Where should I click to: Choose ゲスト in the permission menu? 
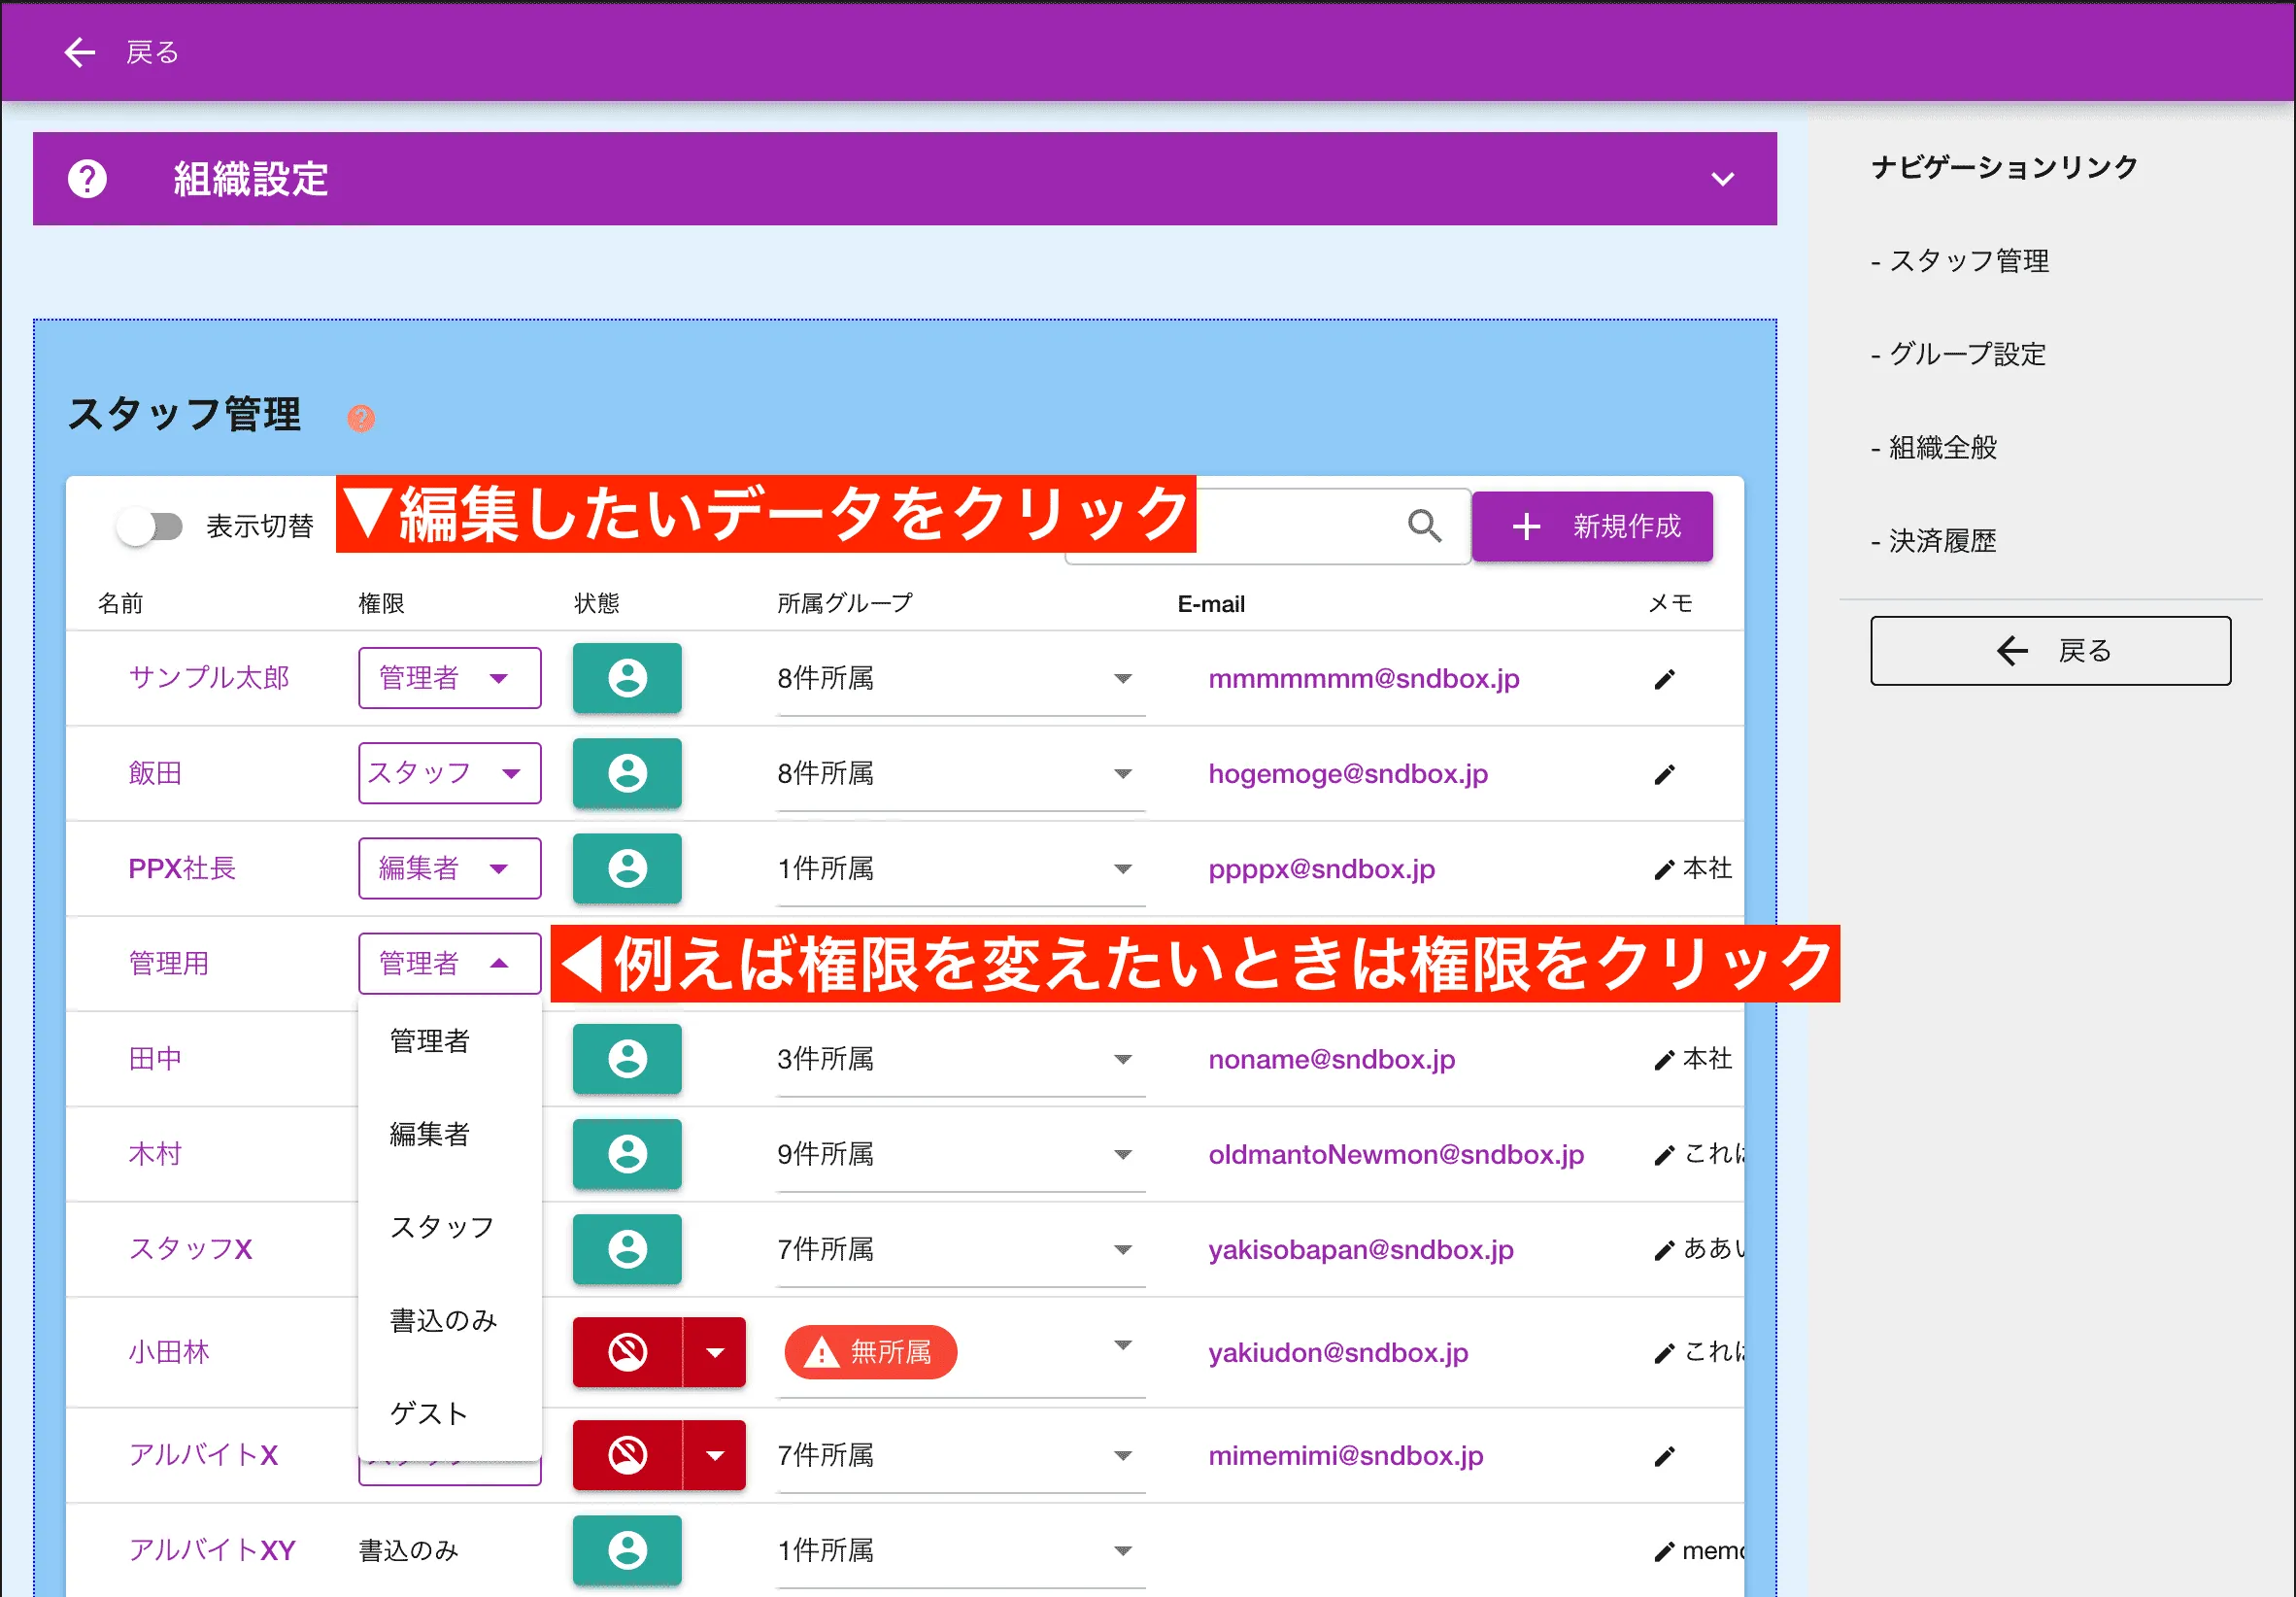428,1413
